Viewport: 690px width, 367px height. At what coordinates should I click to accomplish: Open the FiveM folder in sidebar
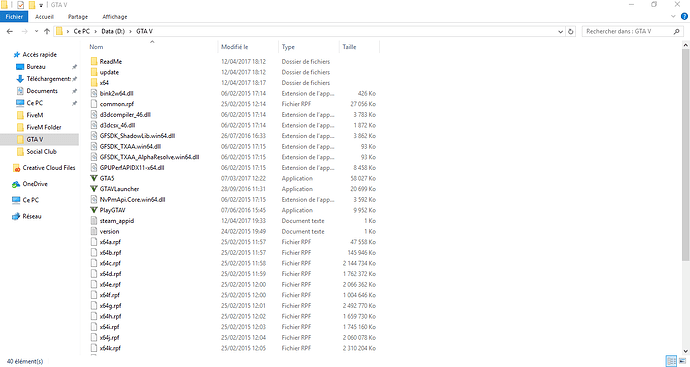point(35,115)
